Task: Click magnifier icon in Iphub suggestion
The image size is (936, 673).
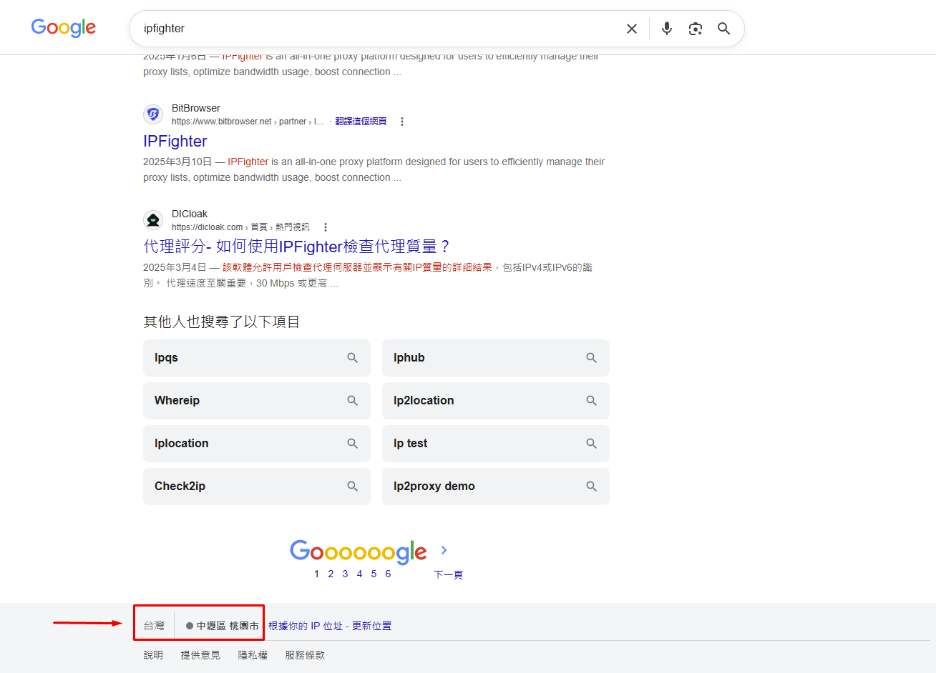Action: tap(592, 358)
